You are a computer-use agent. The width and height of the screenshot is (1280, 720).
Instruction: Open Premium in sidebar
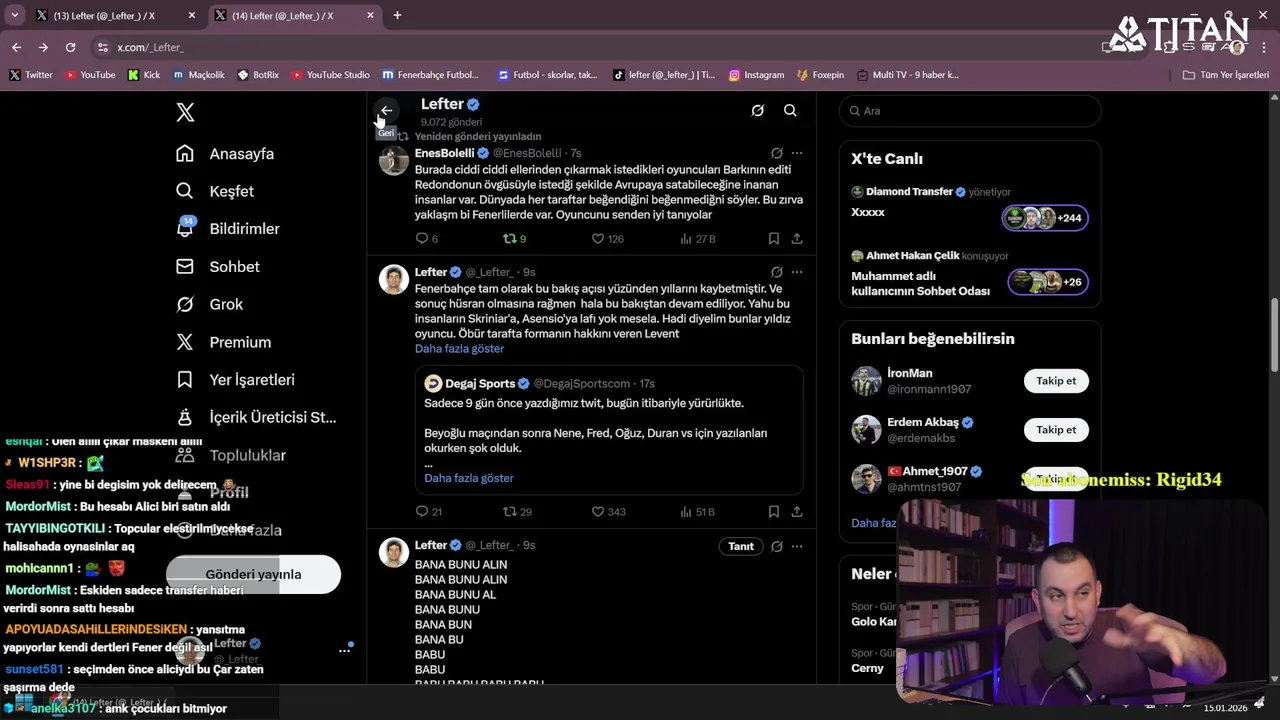pos(224,342)
